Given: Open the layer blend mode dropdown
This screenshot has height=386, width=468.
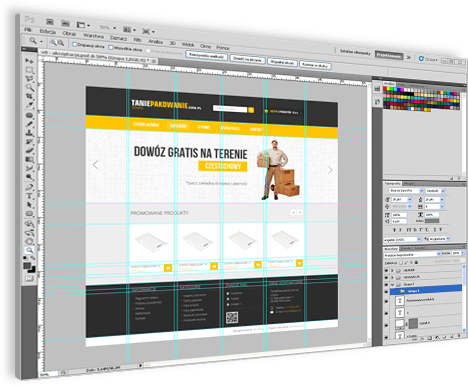Looking at the screenshot, I should [412, 254].
